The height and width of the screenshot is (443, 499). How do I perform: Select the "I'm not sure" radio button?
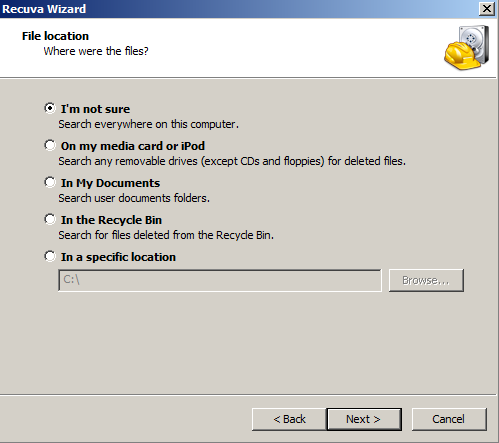coord(50,108)
